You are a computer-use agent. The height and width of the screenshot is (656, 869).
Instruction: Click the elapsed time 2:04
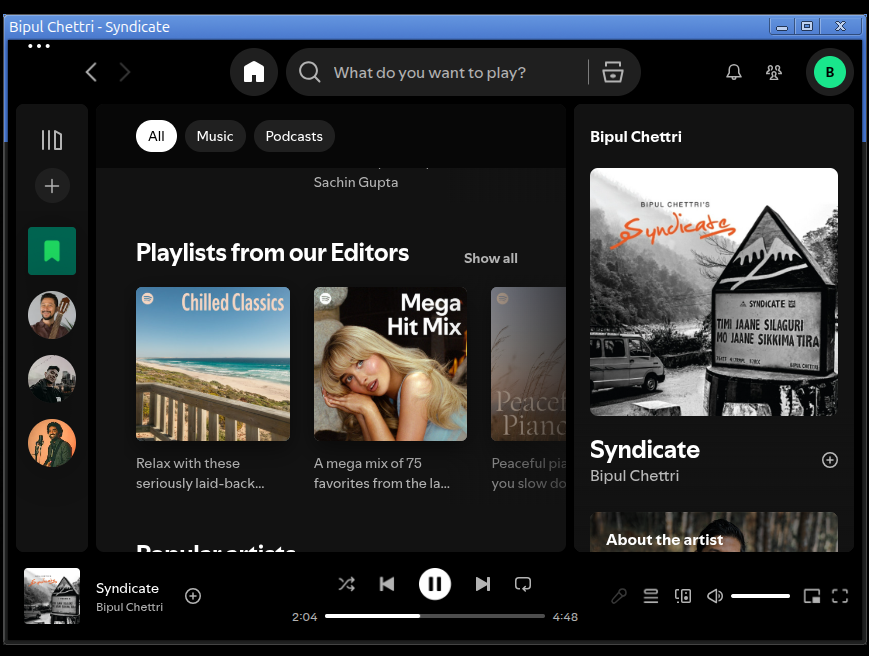click(x=305, y=617)
